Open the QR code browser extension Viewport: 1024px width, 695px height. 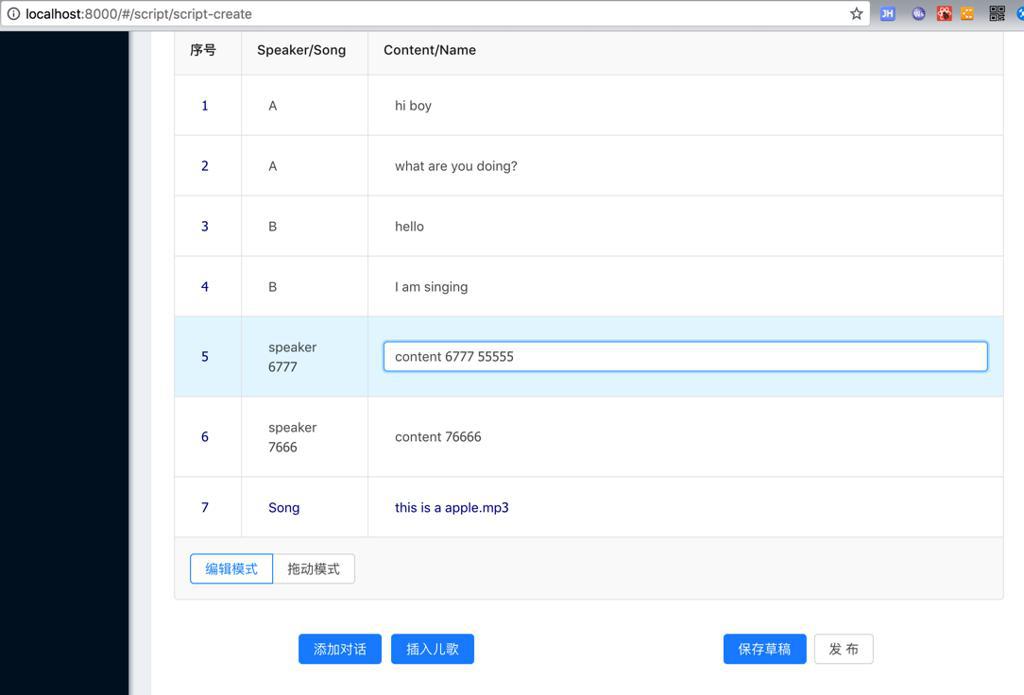click(x=997, y=14)
